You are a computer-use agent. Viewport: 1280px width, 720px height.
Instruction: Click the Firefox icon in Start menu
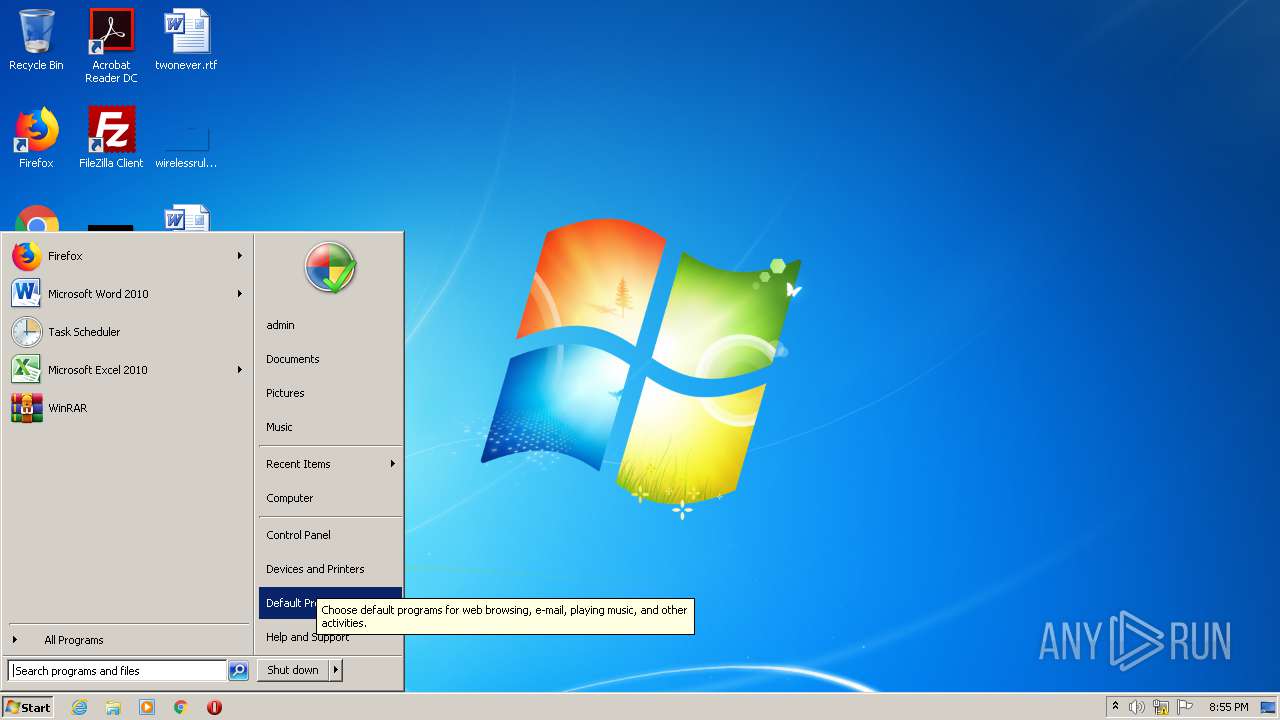tap(27, 256)
